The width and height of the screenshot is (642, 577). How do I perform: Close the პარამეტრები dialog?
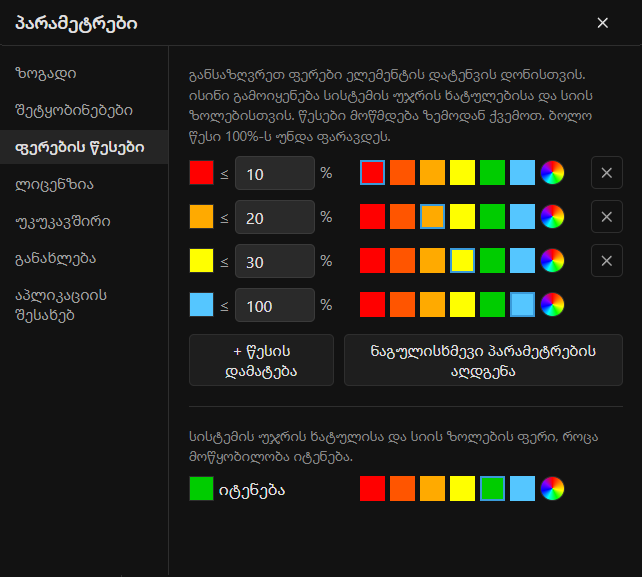tap(603, 23)
